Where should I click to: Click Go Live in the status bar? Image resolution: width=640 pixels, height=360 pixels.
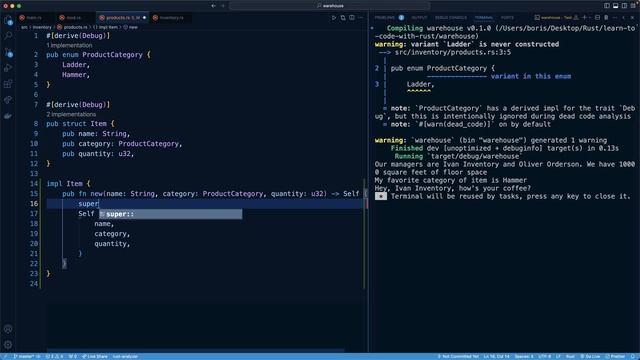590,356
